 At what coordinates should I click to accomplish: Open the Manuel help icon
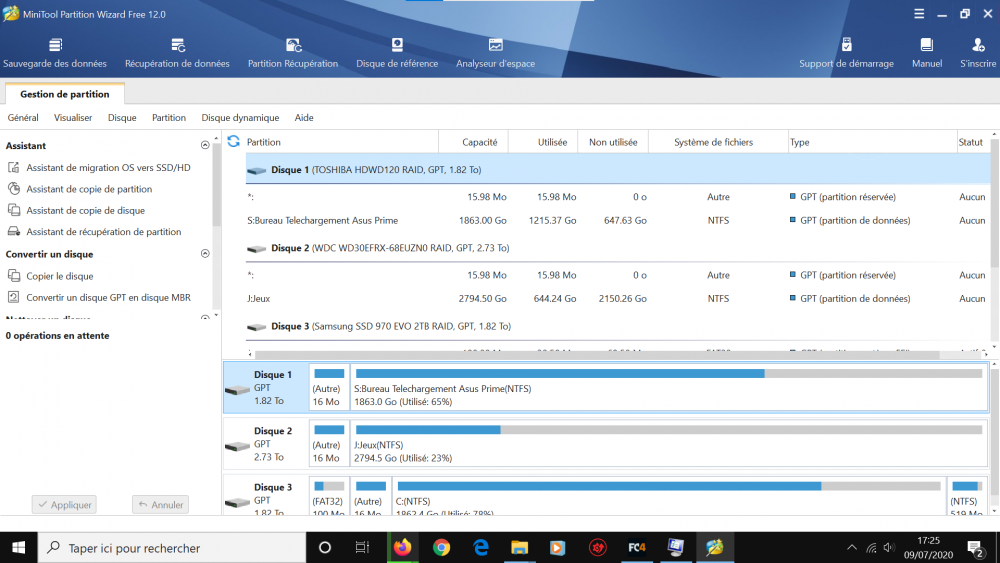click(927, 53)
